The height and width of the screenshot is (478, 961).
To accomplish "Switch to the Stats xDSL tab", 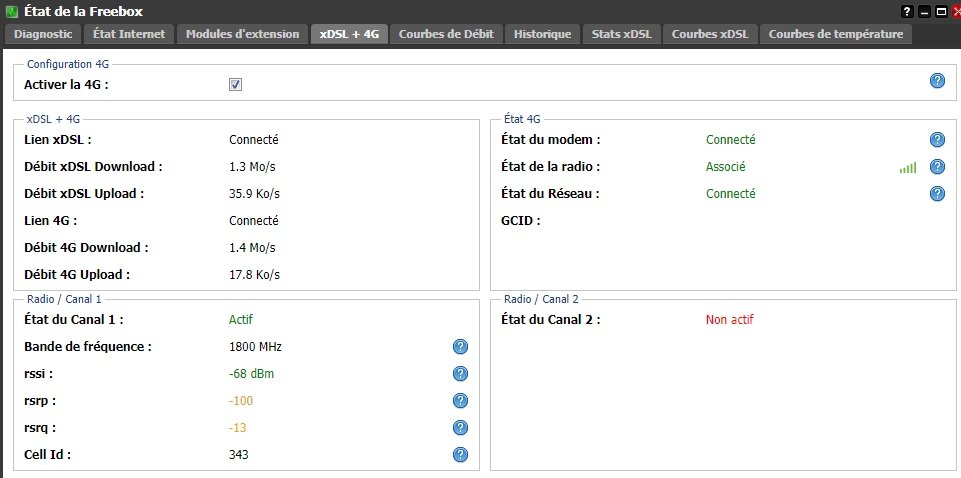I will 621,34.
